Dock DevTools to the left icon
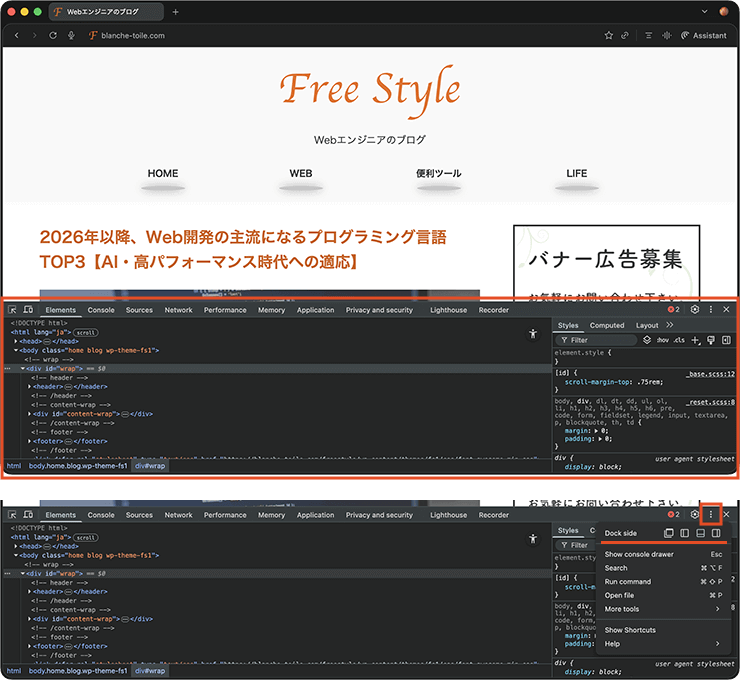740x680 pixels. 685,533
